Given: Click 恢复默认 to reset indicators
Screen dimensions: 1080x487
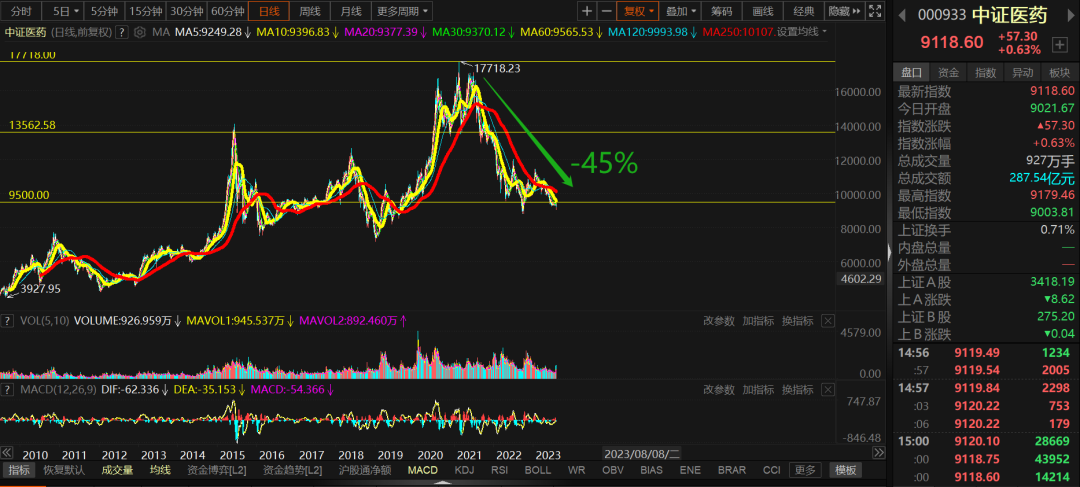Looking at the screenshot, I should coord(64,470).
